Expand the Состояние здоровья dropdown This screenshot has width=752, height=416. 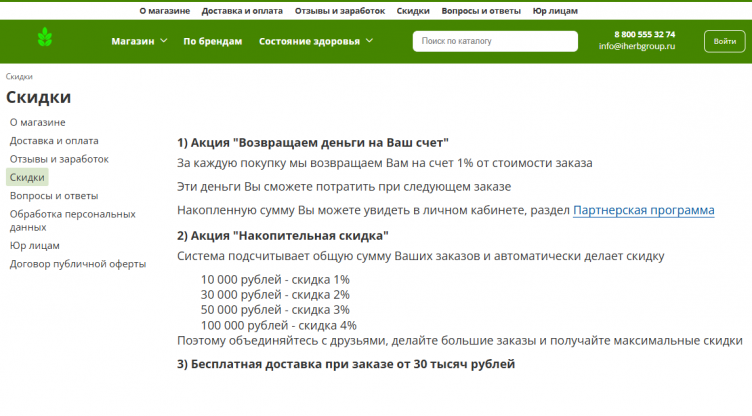(315, 41)
